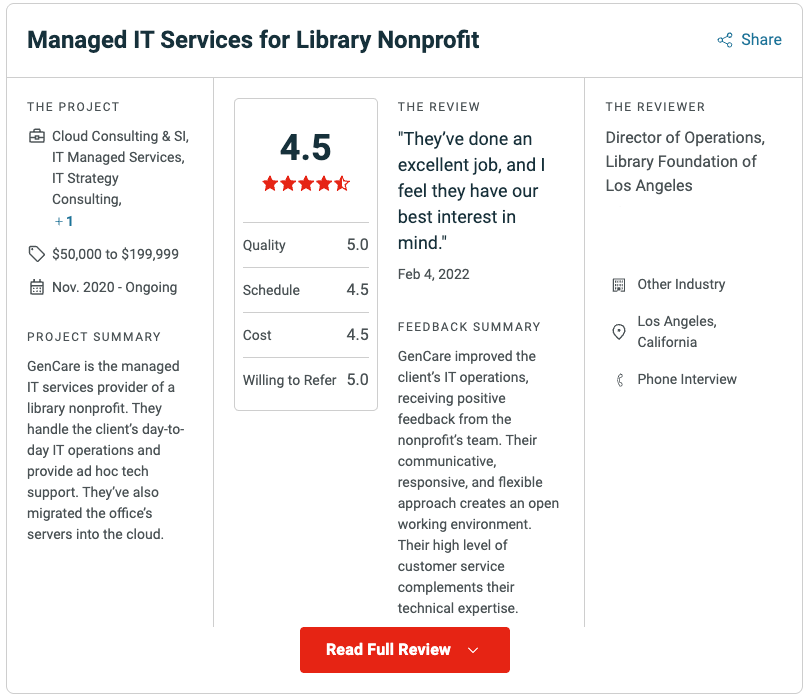
Task: Click the $50,000 to $199,999 budget text
Action: 115,254
